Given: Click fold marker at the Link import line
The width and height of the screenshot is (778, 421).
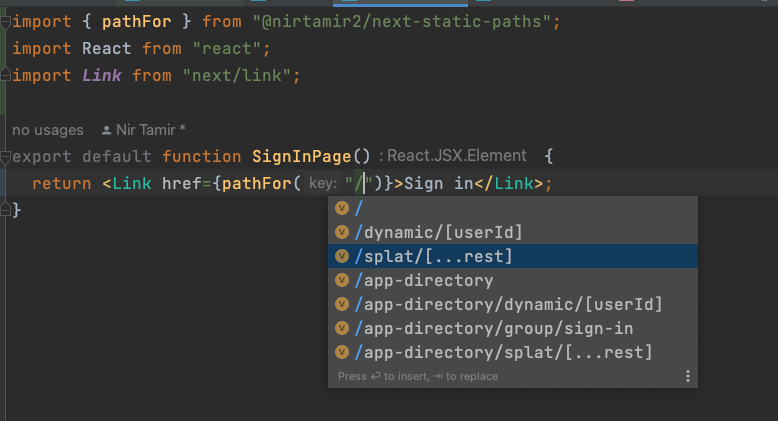Looking at the screenshot, I should coord(5,75).
